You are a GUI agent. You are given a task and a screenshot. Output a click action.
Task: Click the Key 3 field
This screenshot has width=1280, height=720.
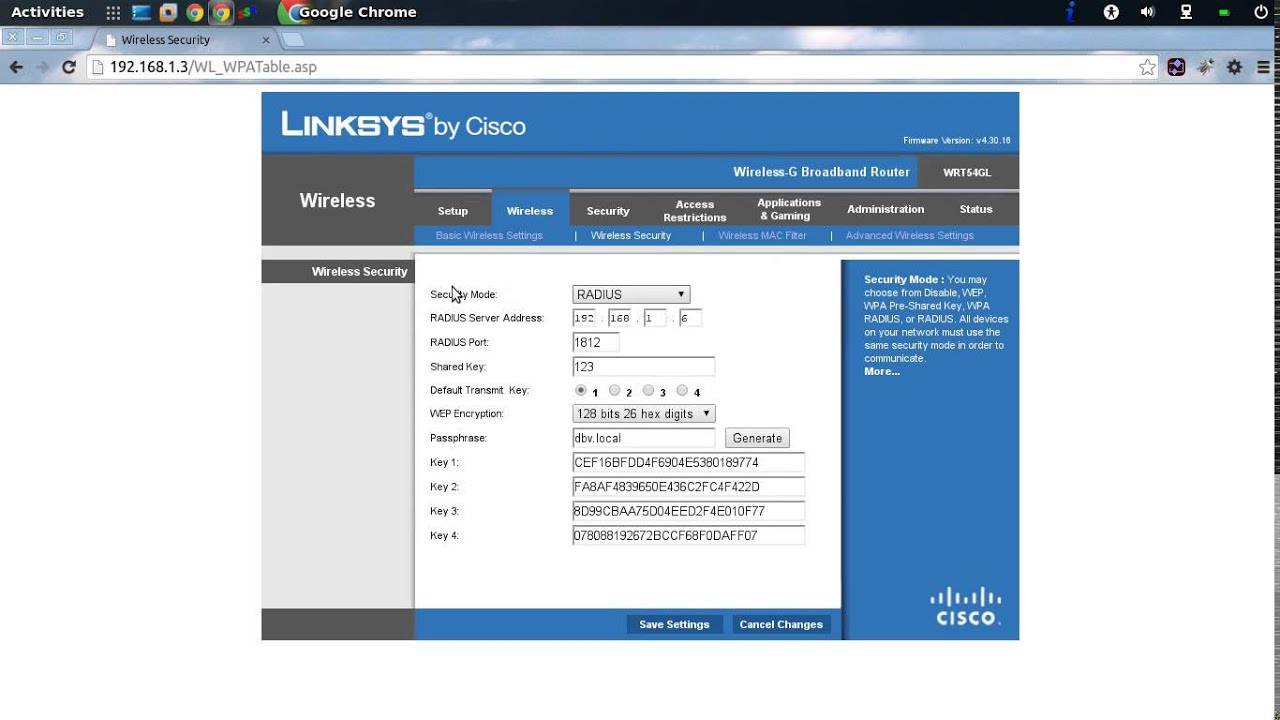[x=688, y=511]
